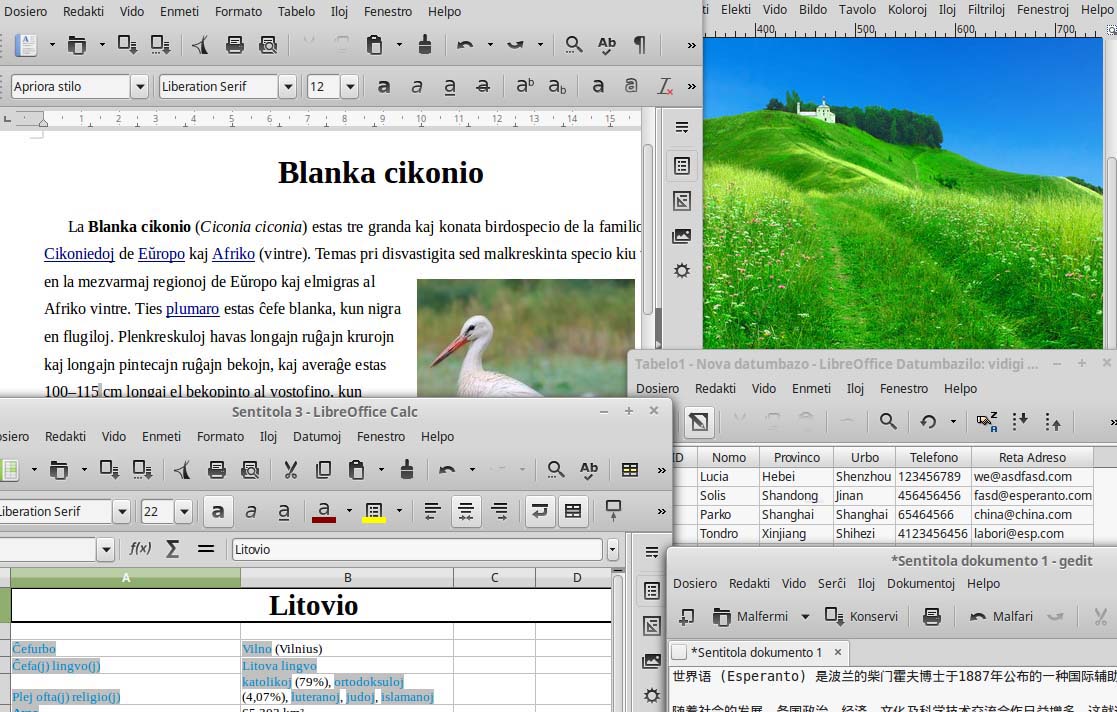Apply subscript in the Writer formatting bar
Viewport: 1117px width, 712px height.
557,86
